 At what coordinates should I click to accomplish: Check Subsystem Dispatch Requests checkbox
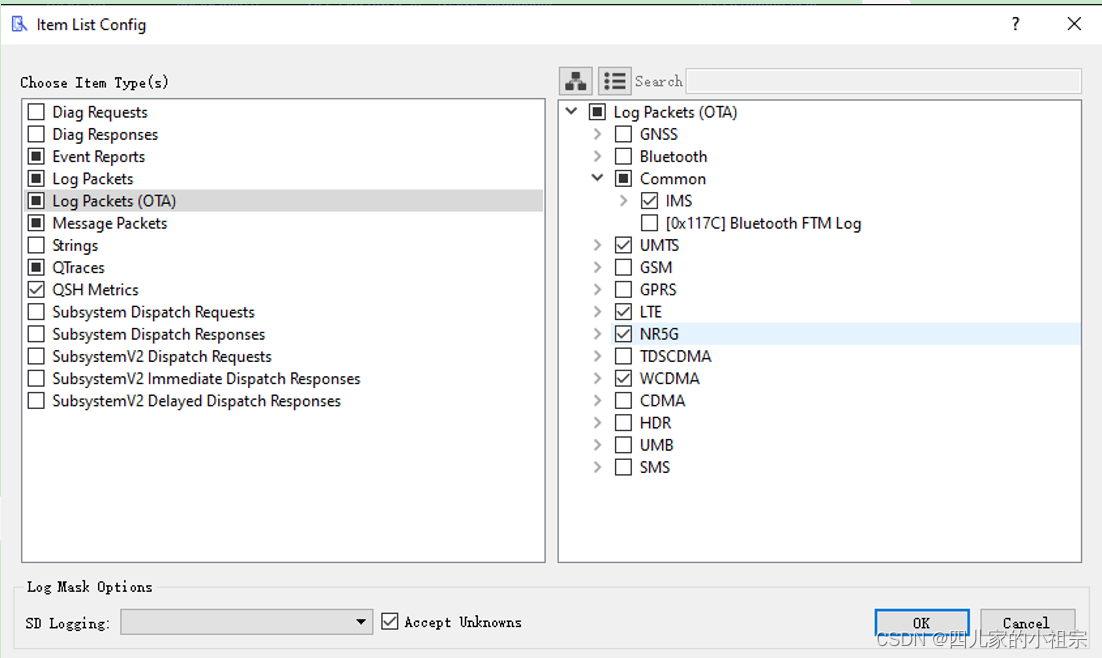point(37,311)
